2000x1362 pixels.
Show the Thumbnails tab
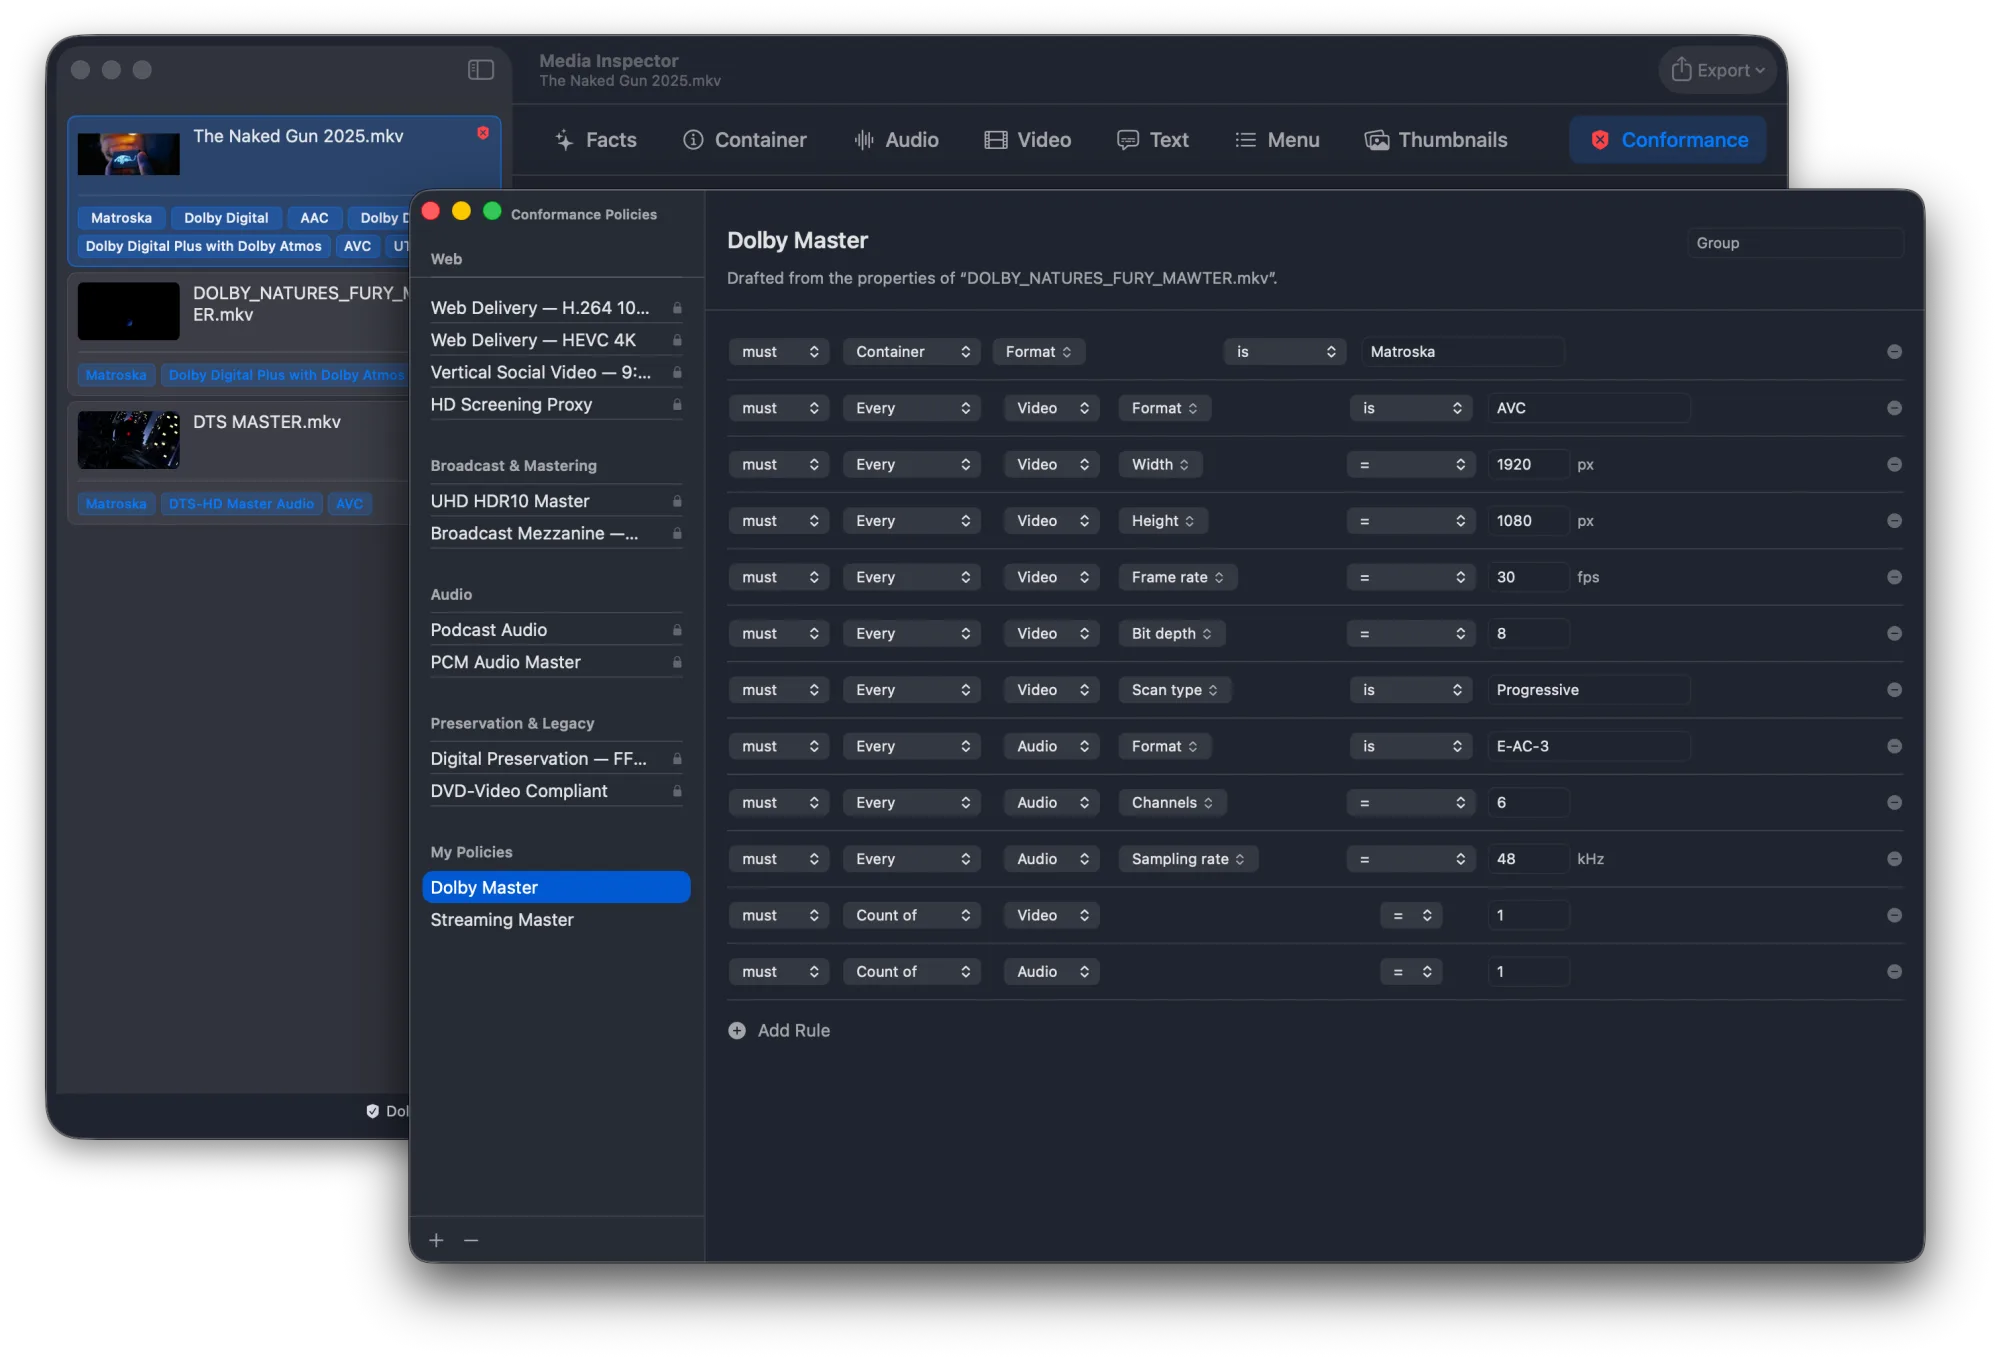pos(1436,140)
